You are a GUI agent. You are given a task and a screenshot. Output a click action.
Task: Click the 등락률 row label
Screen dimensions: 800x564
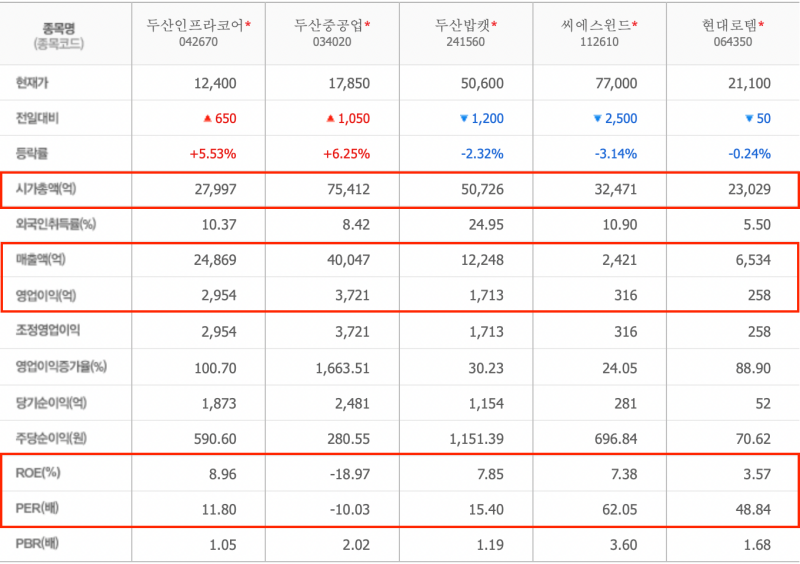(x=32, y=153)
